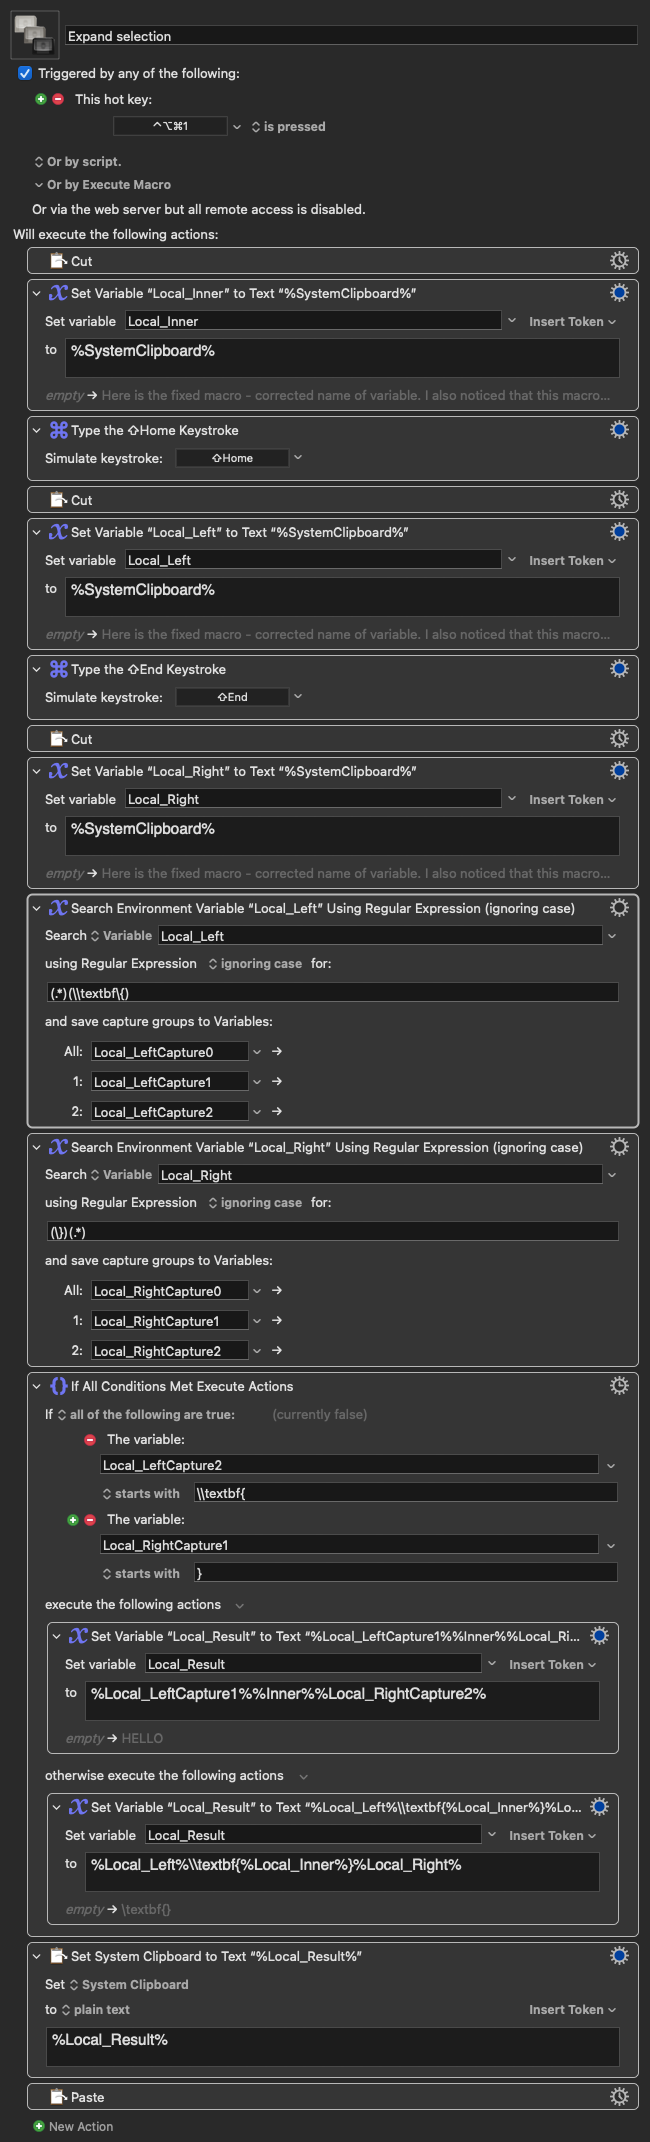Open the gear menu for If All Conditions Met action

point(619,1385)
